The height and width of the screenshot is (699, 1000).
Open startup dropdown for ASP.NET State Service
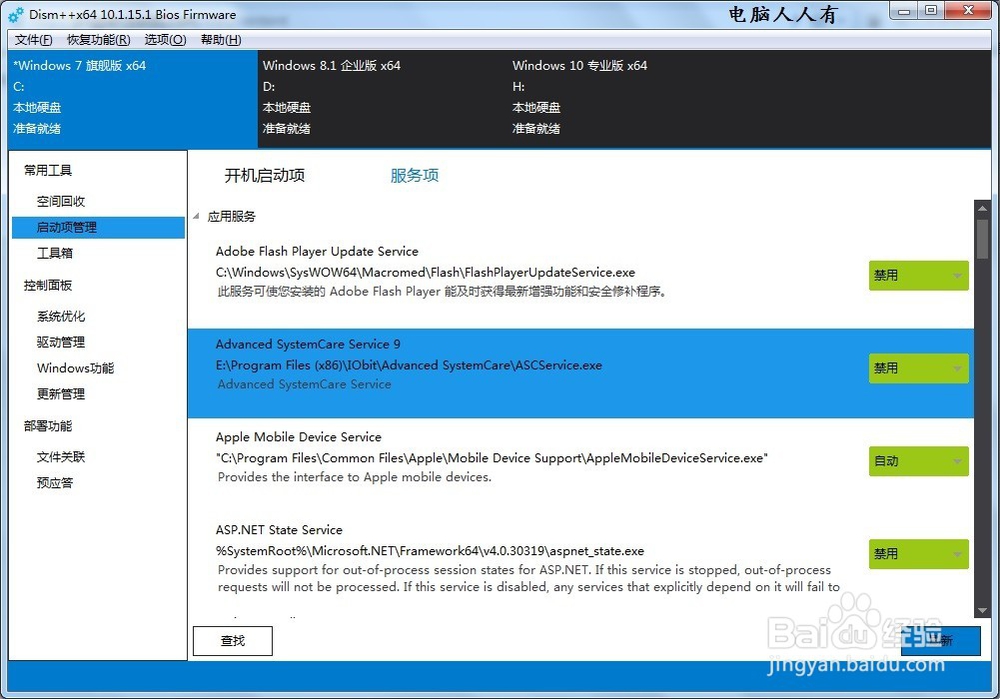pyautogui.click(x=918, y=554)
